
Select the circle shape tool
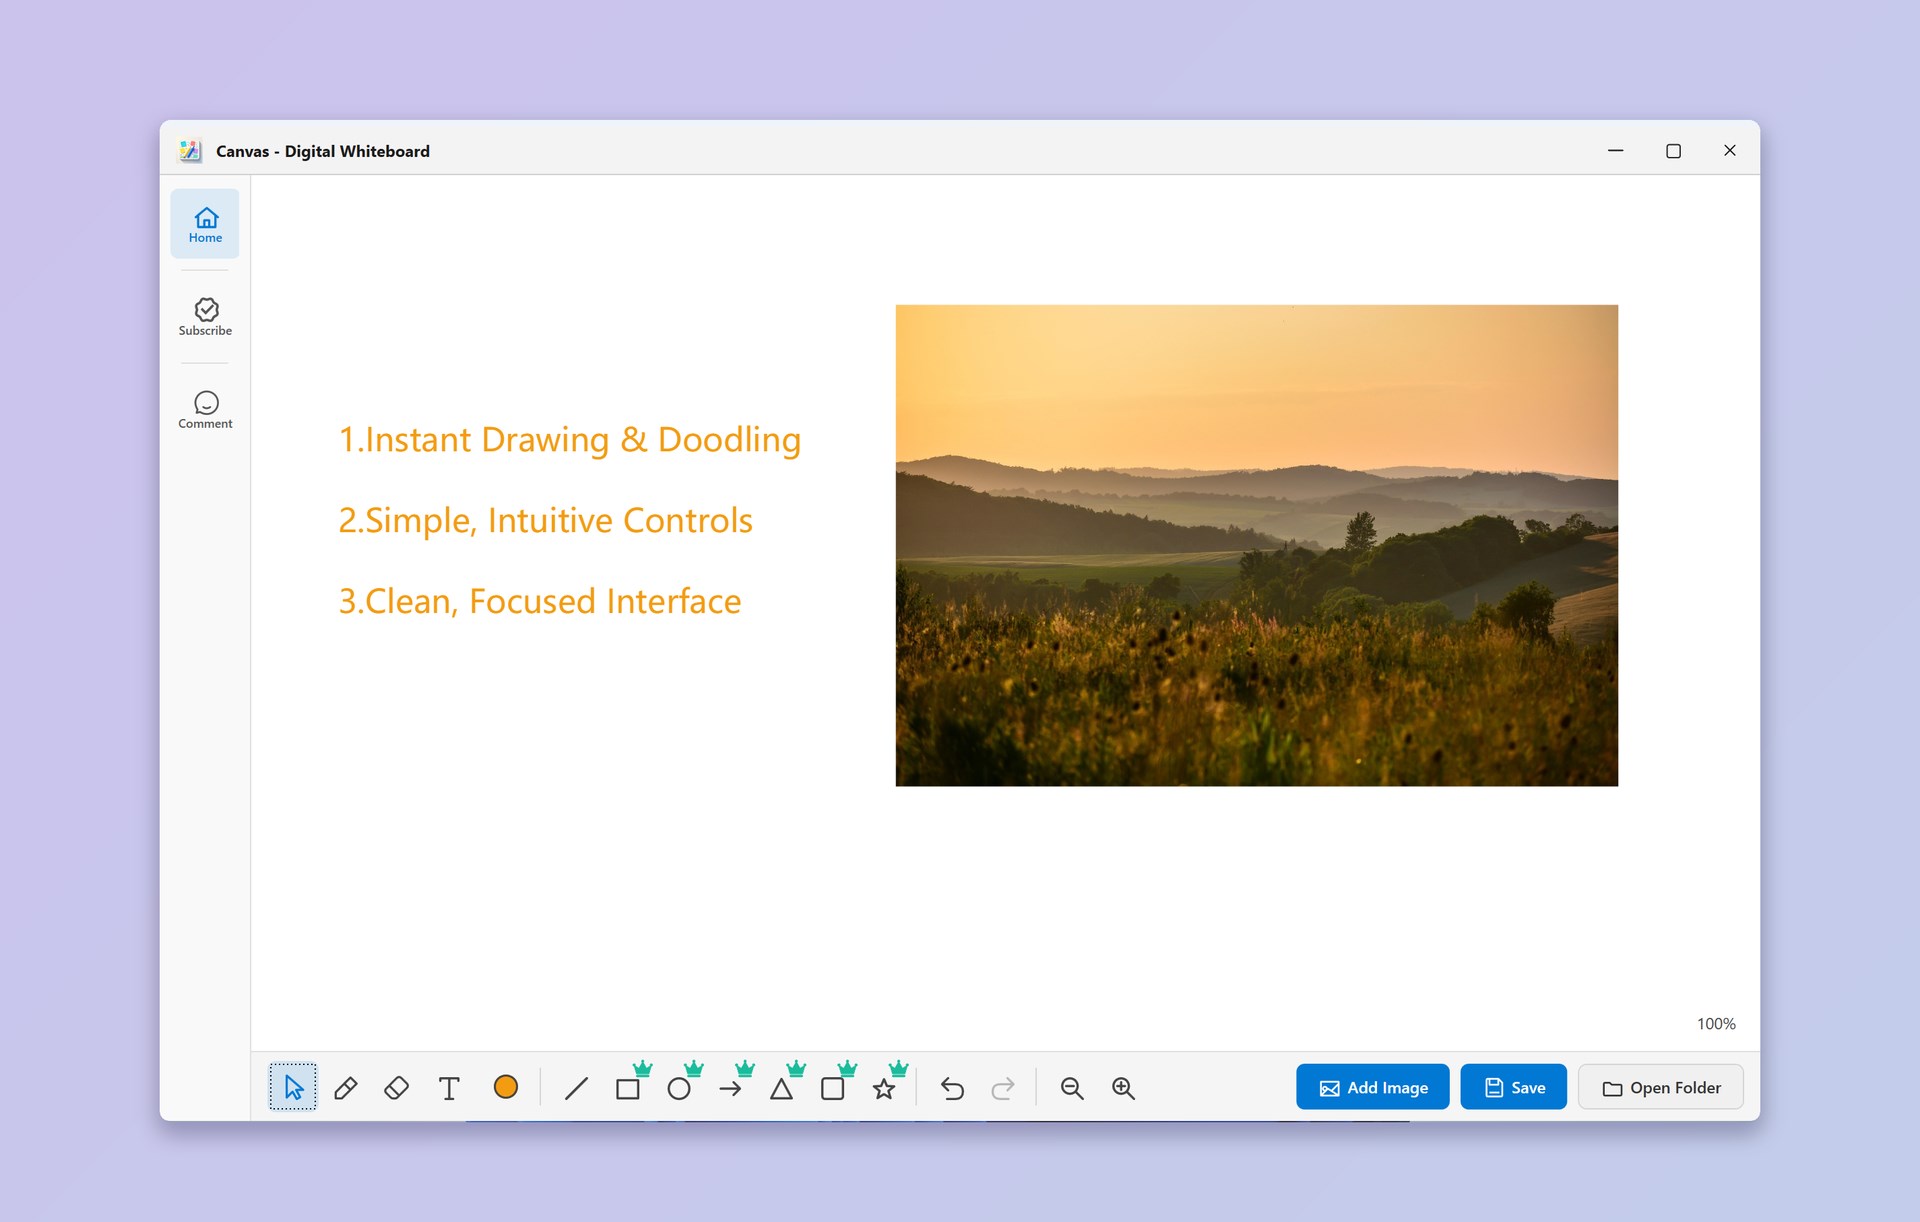click(679, 1088)
